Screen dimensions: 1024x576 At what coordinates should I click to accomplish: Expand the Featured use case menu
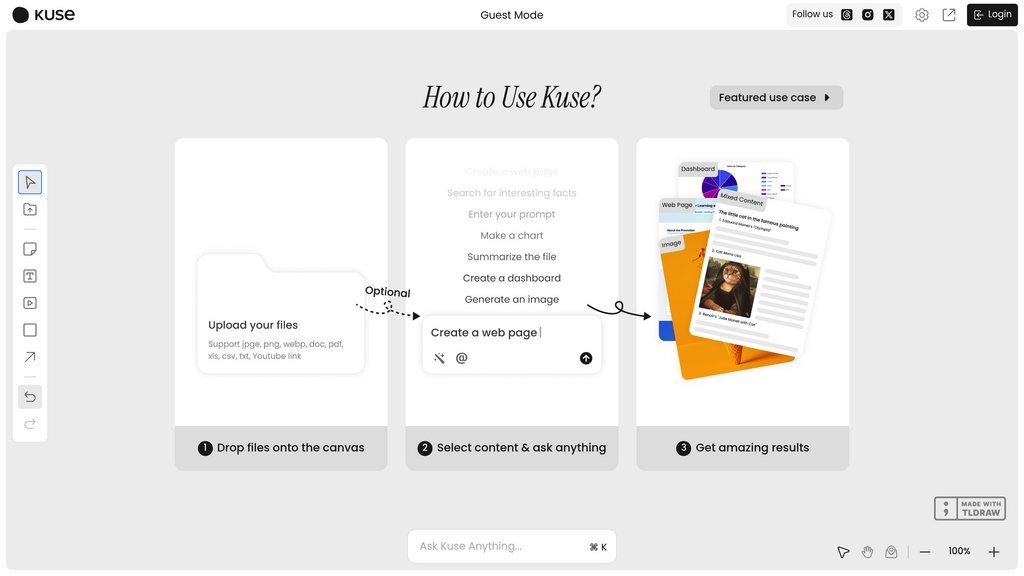[776, 97]
